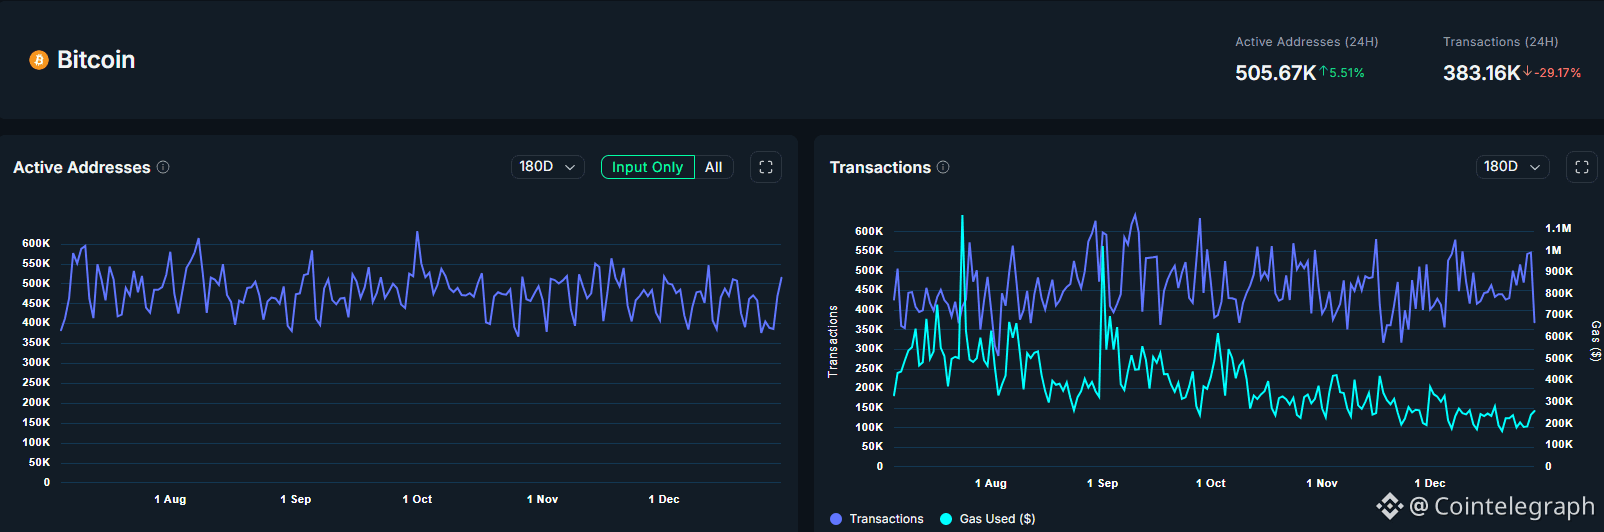
Task: Toggle Transactions series in chart legend
Action: pos(885,519)
